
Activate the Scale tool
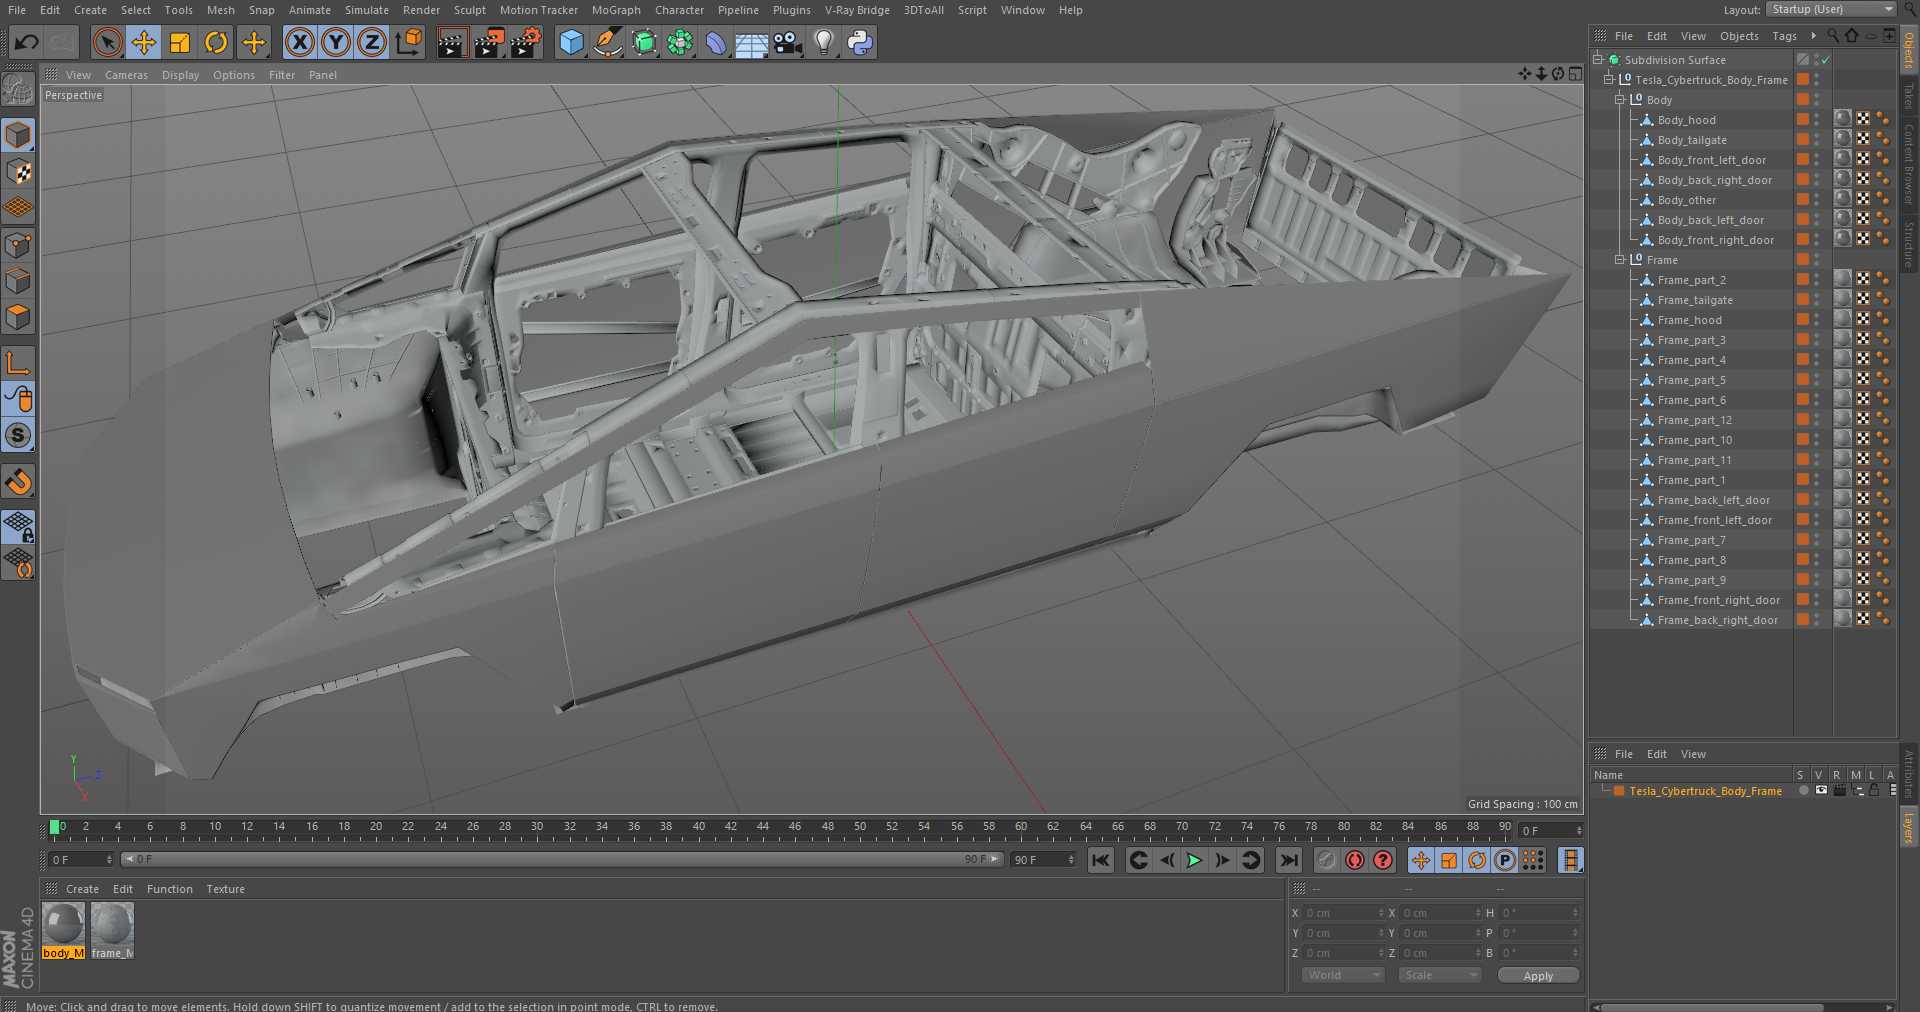(180, 42)
